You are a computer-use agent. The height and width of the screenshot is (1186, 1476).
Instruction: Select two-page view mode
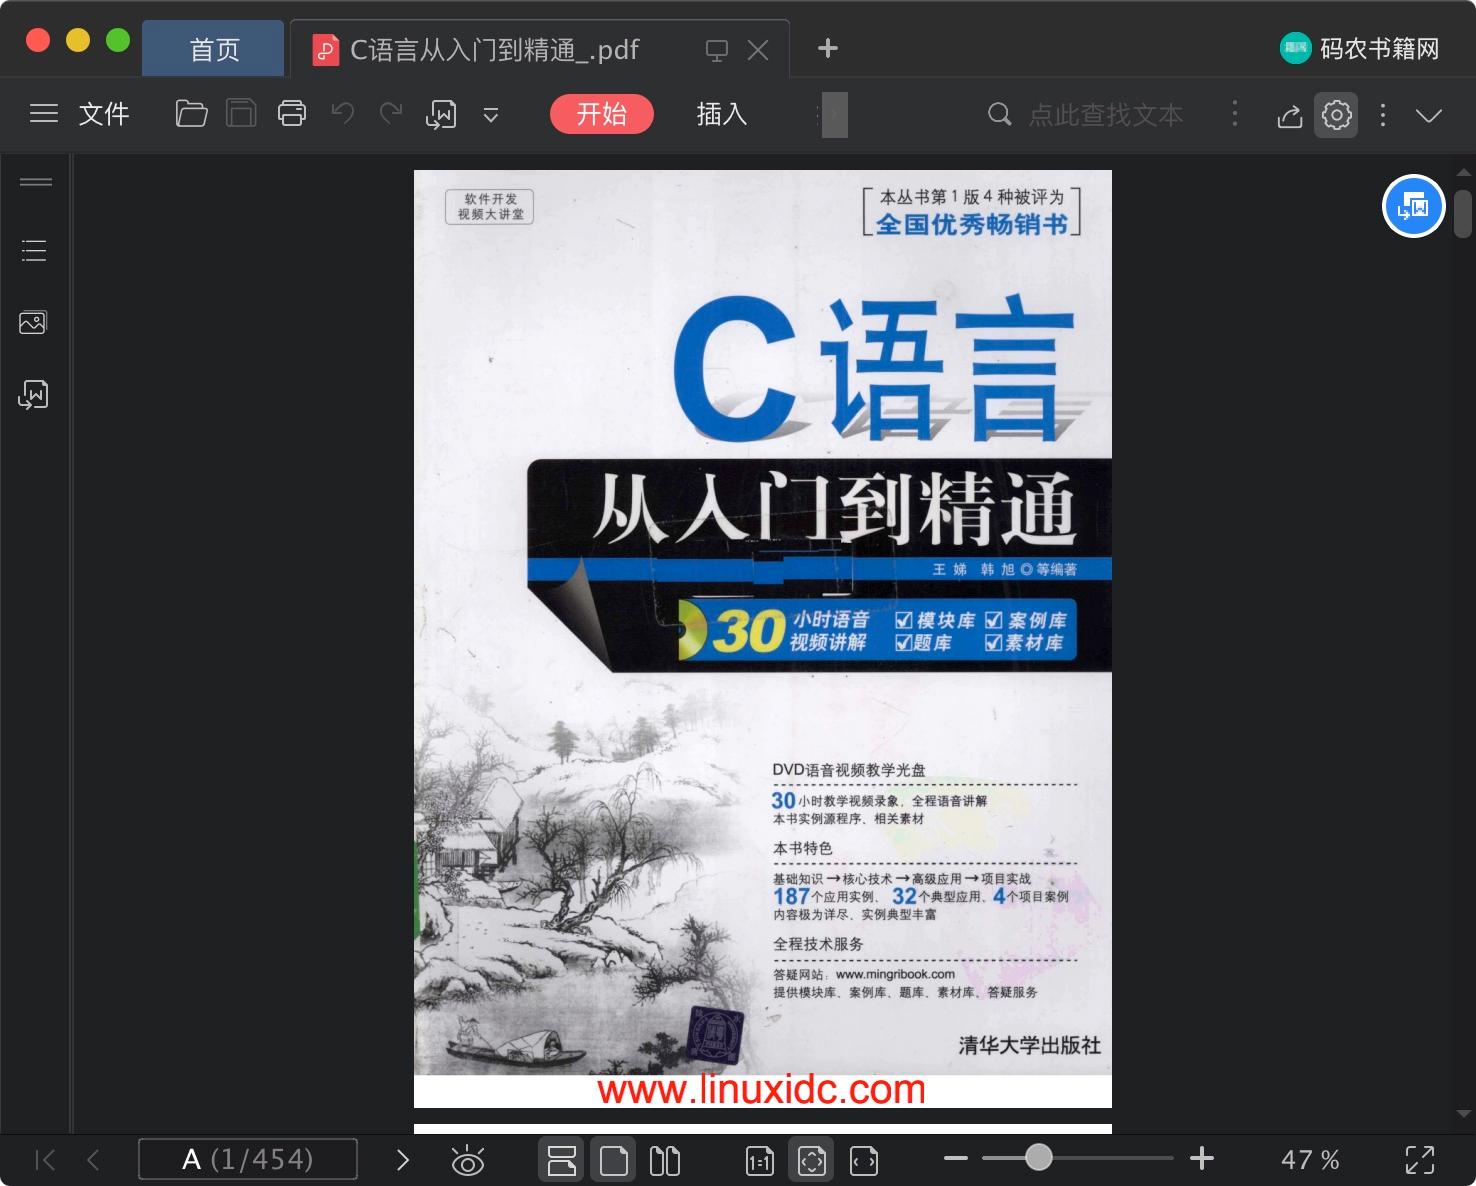click(x=665, y=1160)
